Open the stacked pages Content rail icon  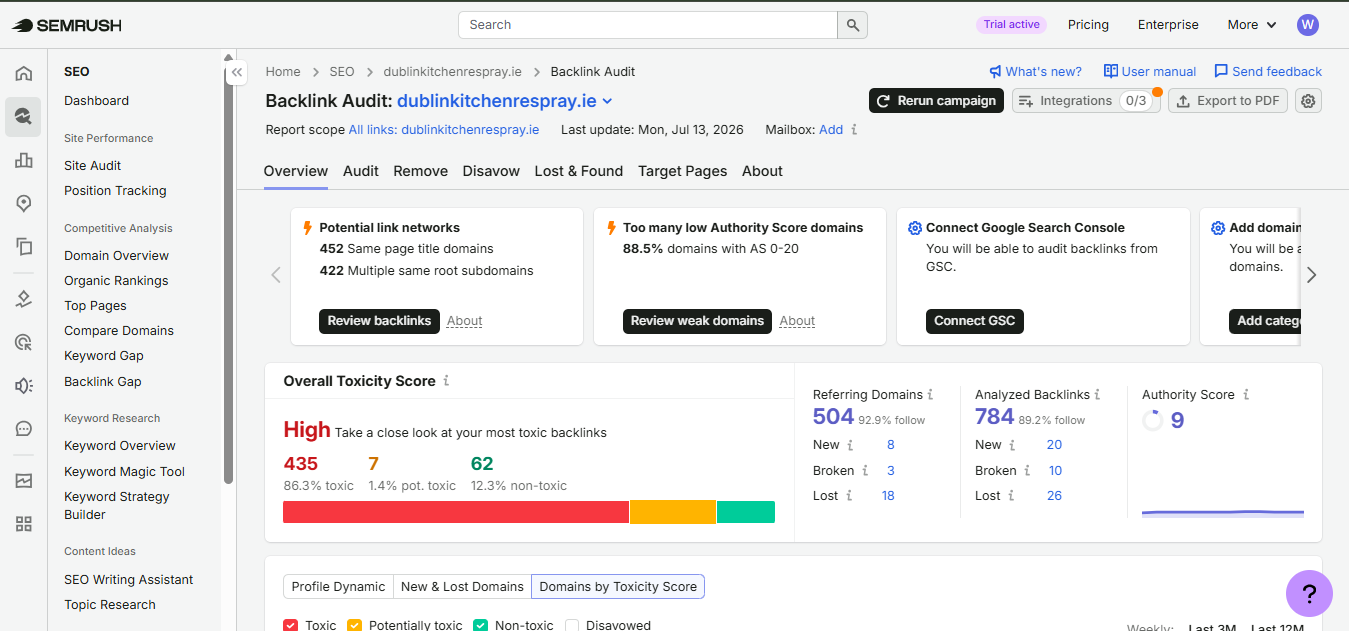pyautogui.click(x=24, y=246)
